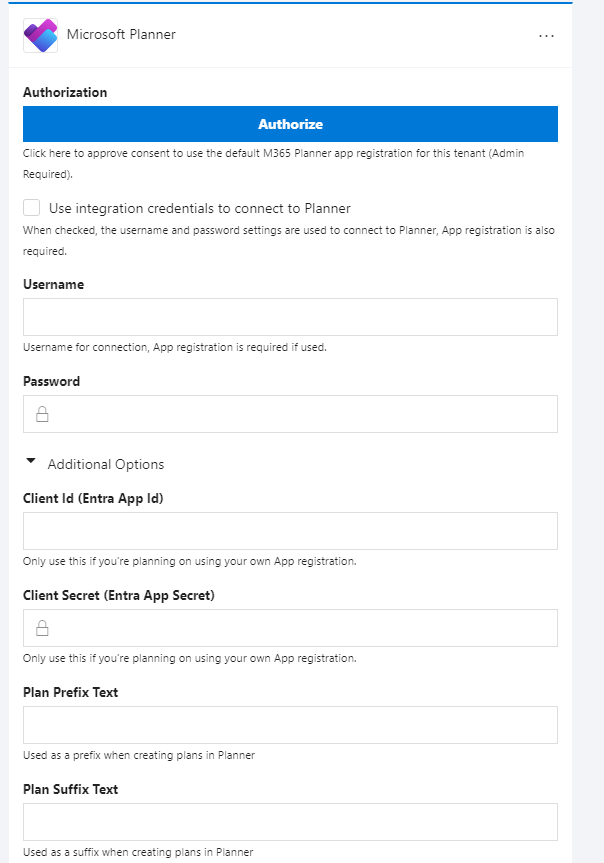Viewport: 604px width, 863px height.
Task: Click the Additional Options heading text
Action: point(106,465)
